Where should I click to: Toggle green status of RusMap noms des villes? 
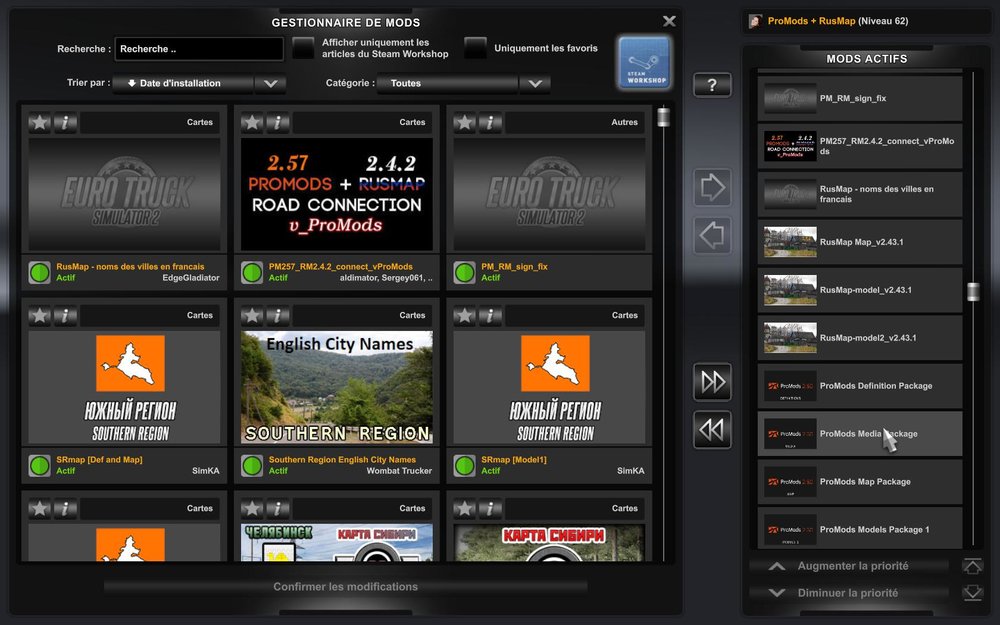point(40,272)
